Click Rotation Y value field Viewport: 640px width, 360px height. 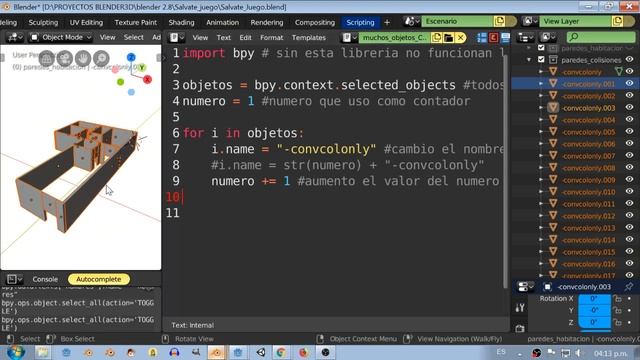click(595, 311)
